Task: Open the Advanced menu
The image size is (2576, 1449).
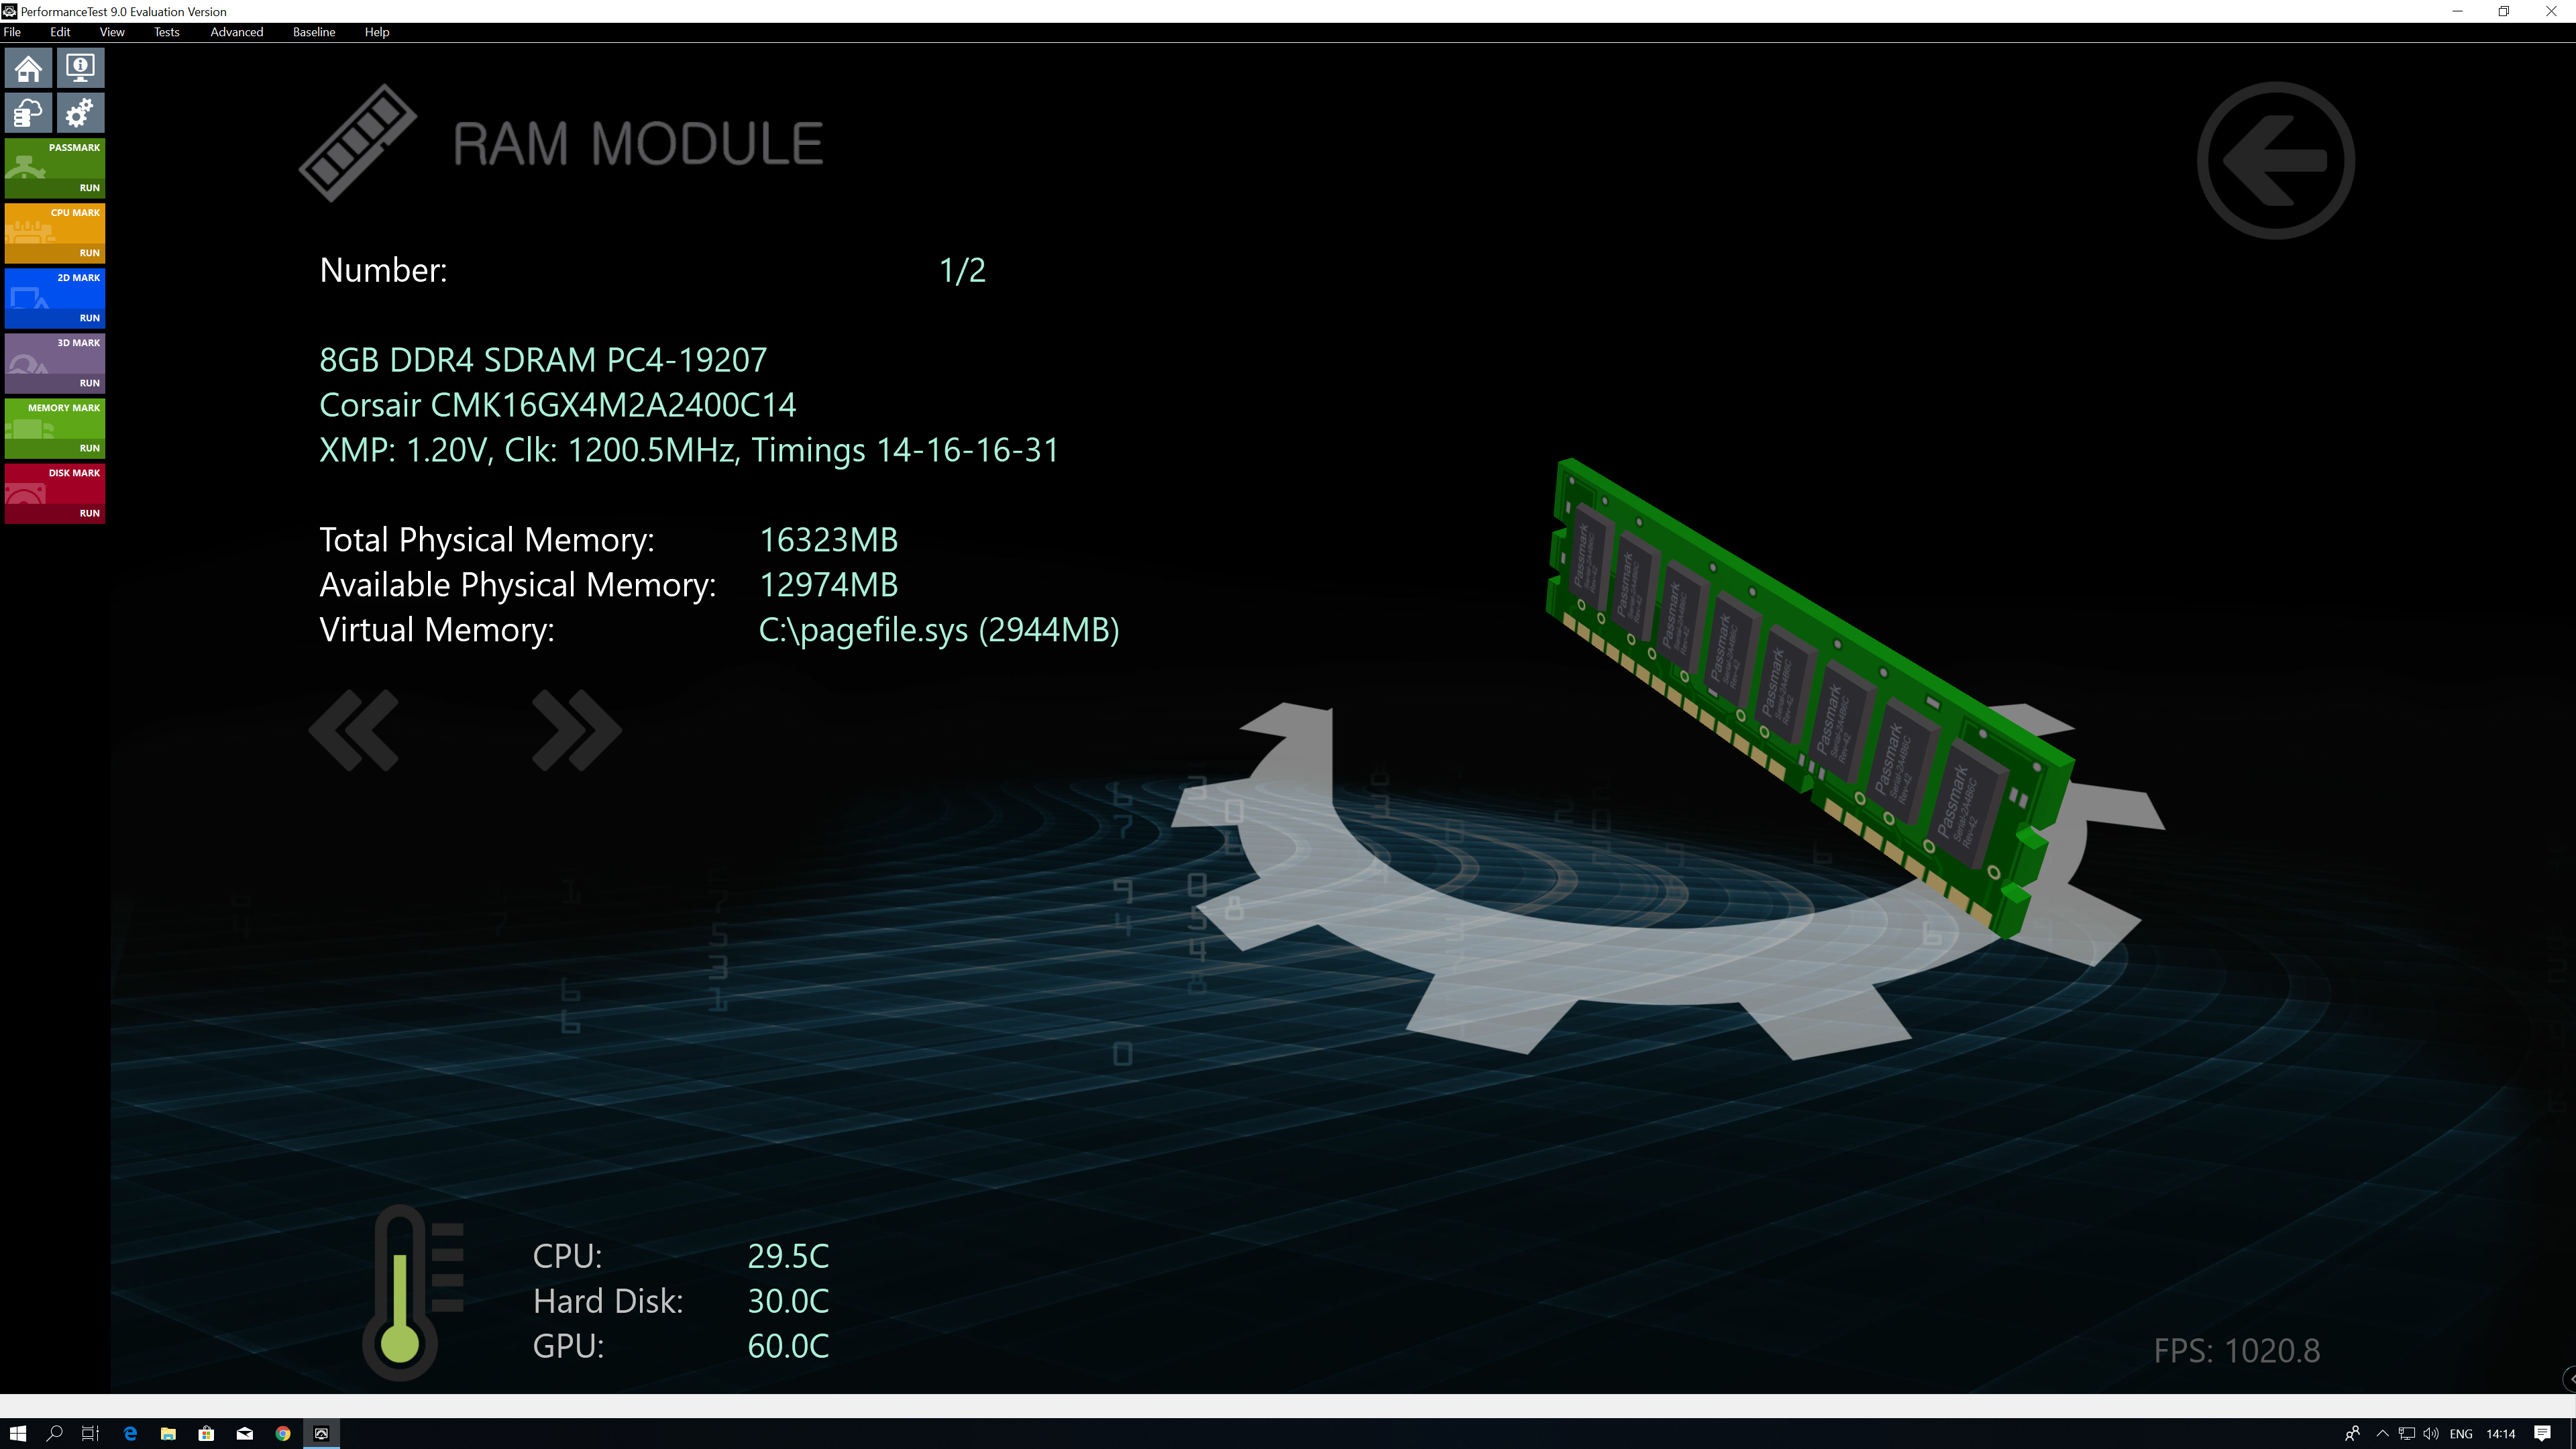Action: 236,32
